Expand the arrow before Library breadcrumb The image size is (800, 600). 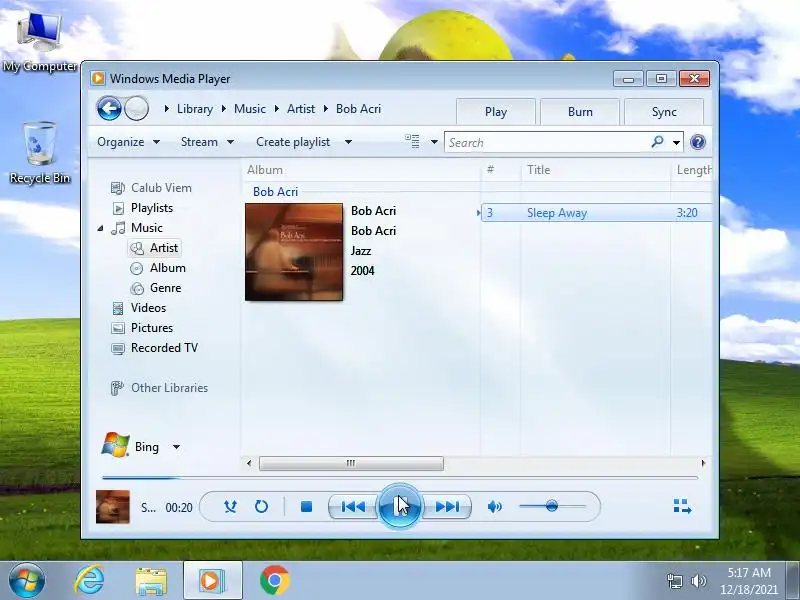[167, 109]
